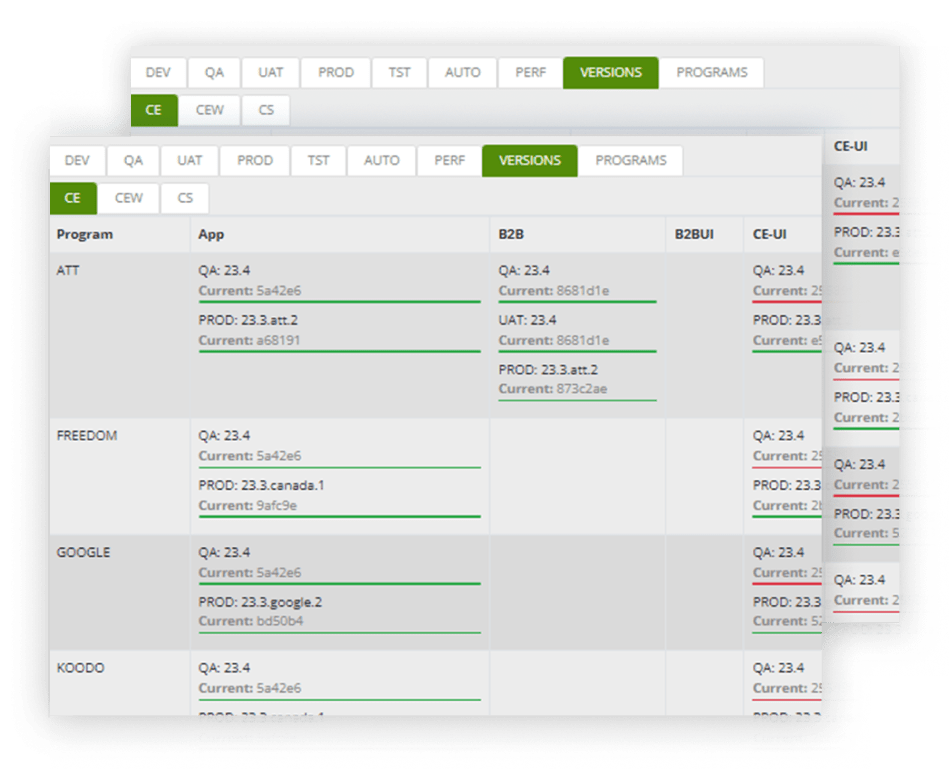Switch to QA tab in front window
Screen dimensions: 950x770
pyautogui.click(x=133, y=161)
